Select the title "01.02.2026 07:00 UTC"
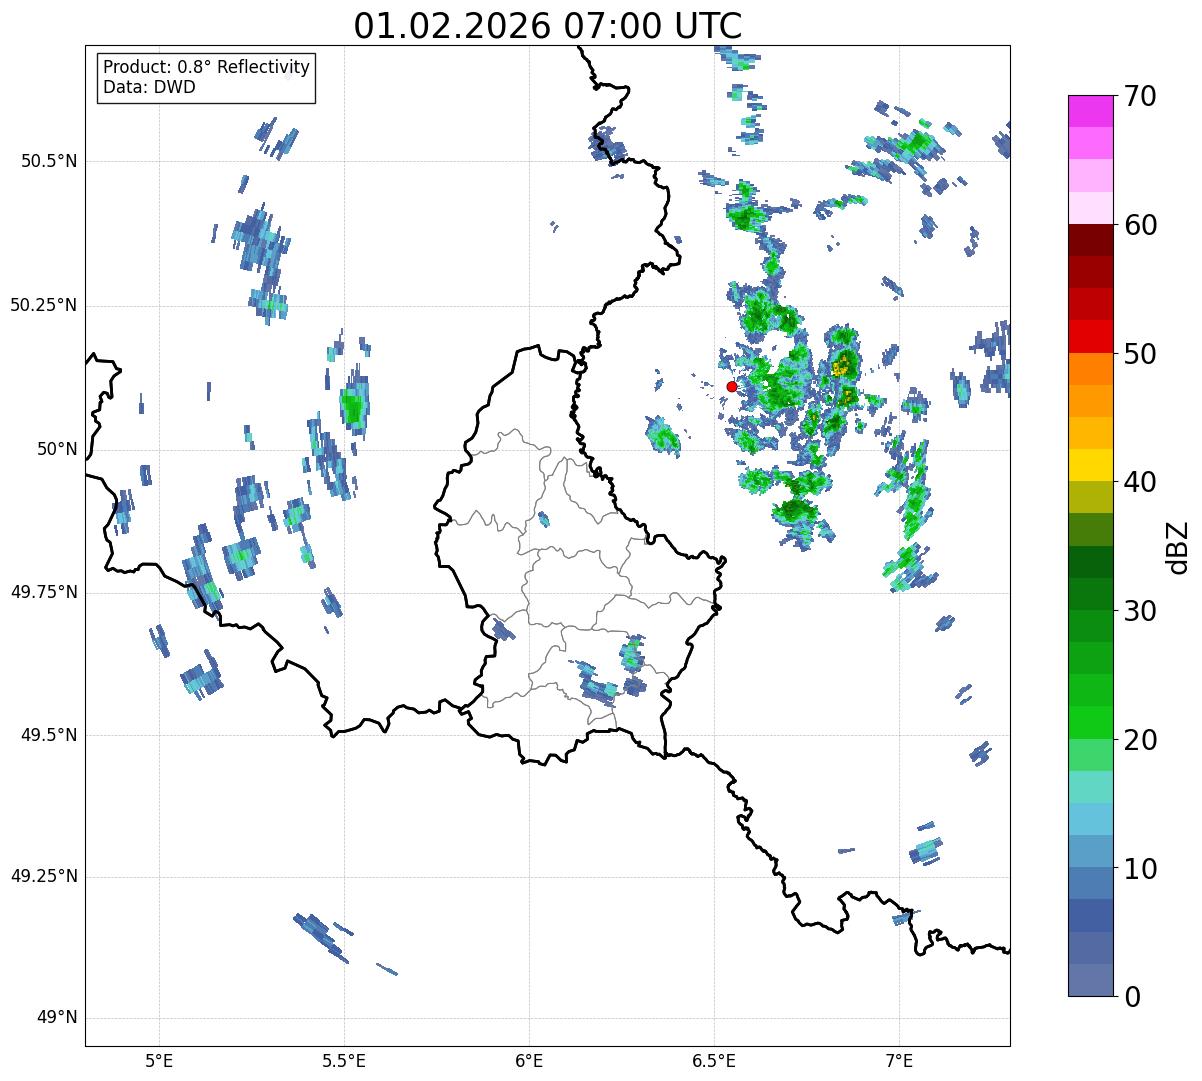 point(548,25)
